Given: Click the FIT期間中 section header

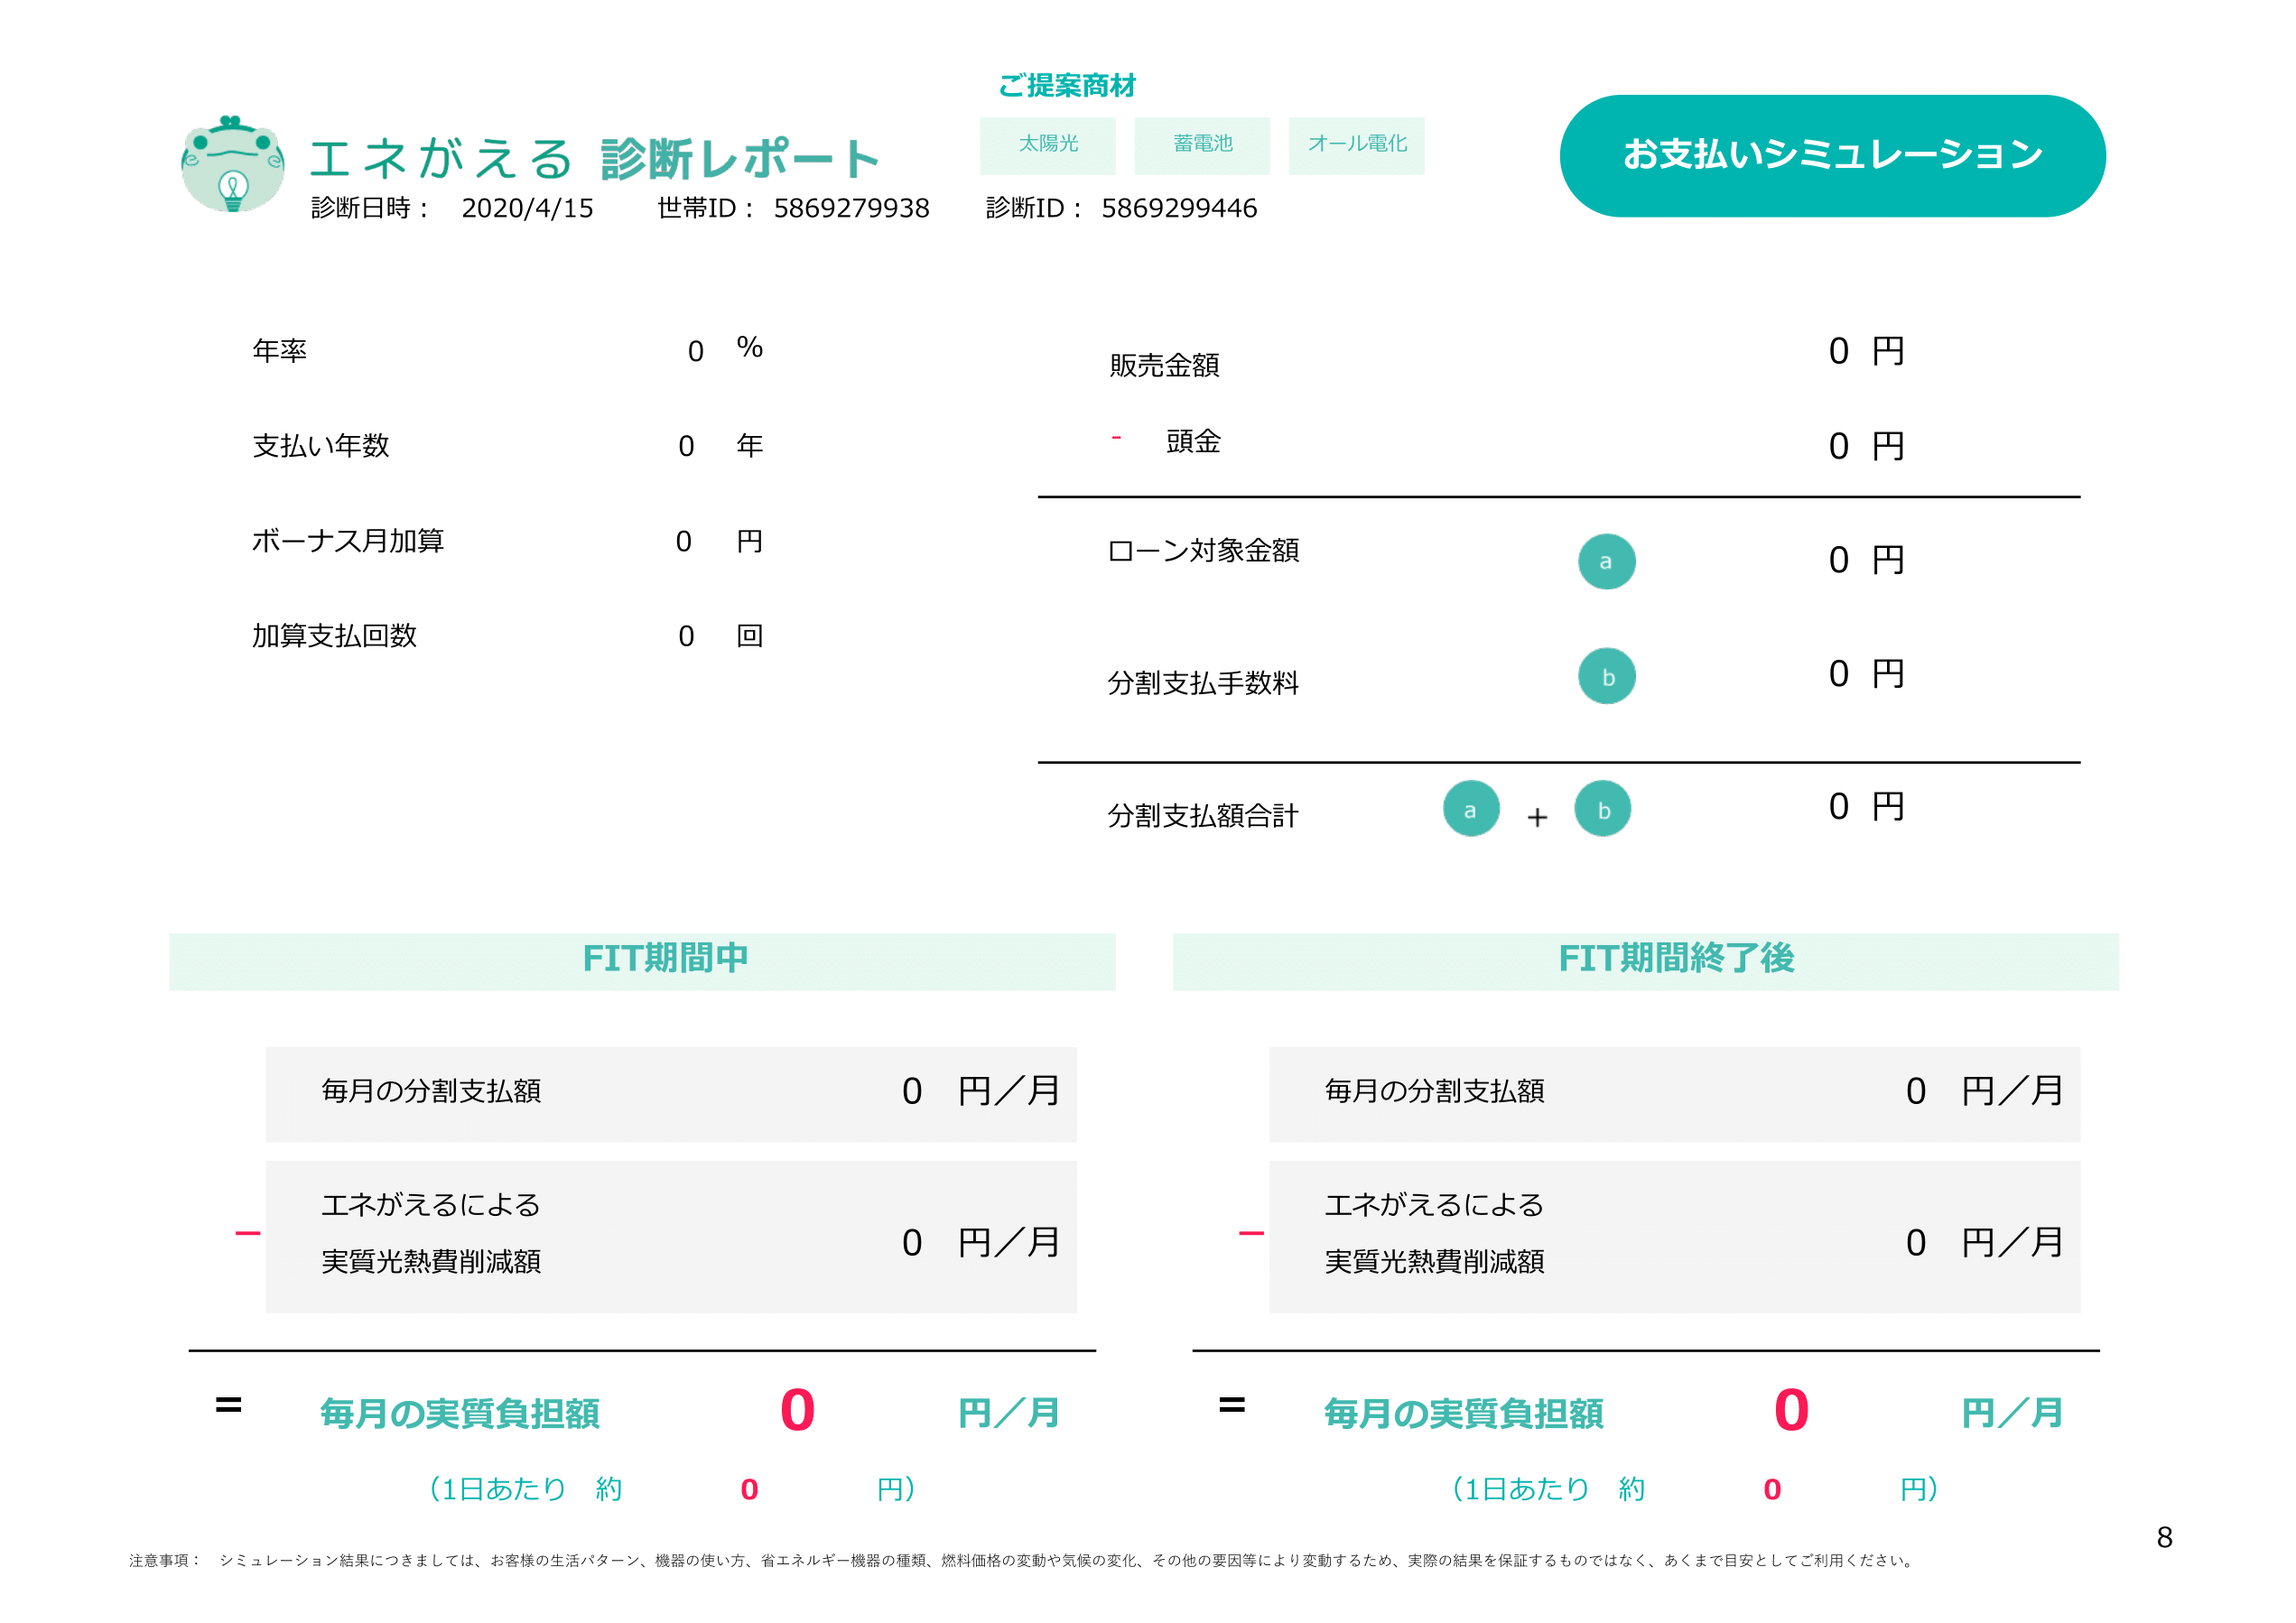Looking at the screenshot, I should (642, 961).
